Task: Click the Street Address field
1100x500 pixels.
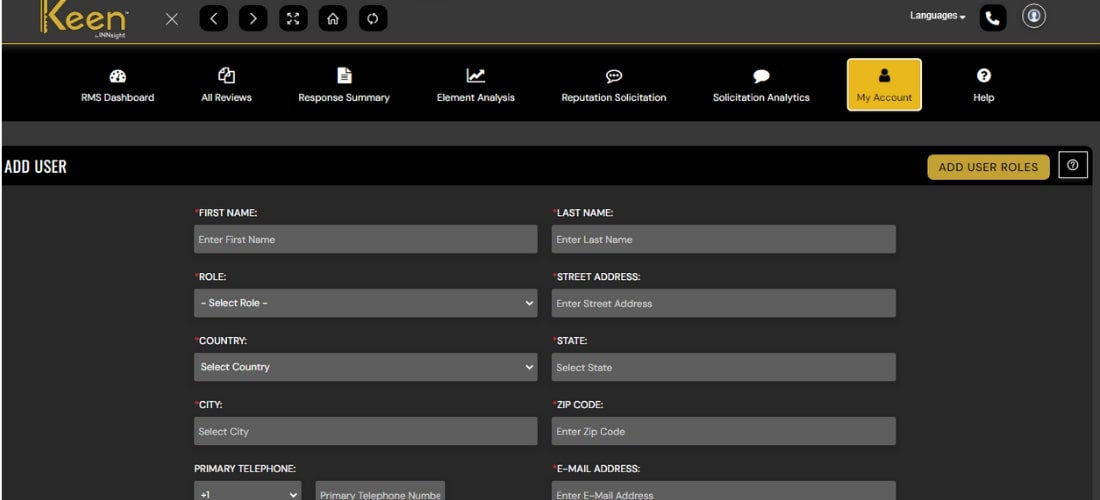Action: pyautogui.click(x=723, y=303)
